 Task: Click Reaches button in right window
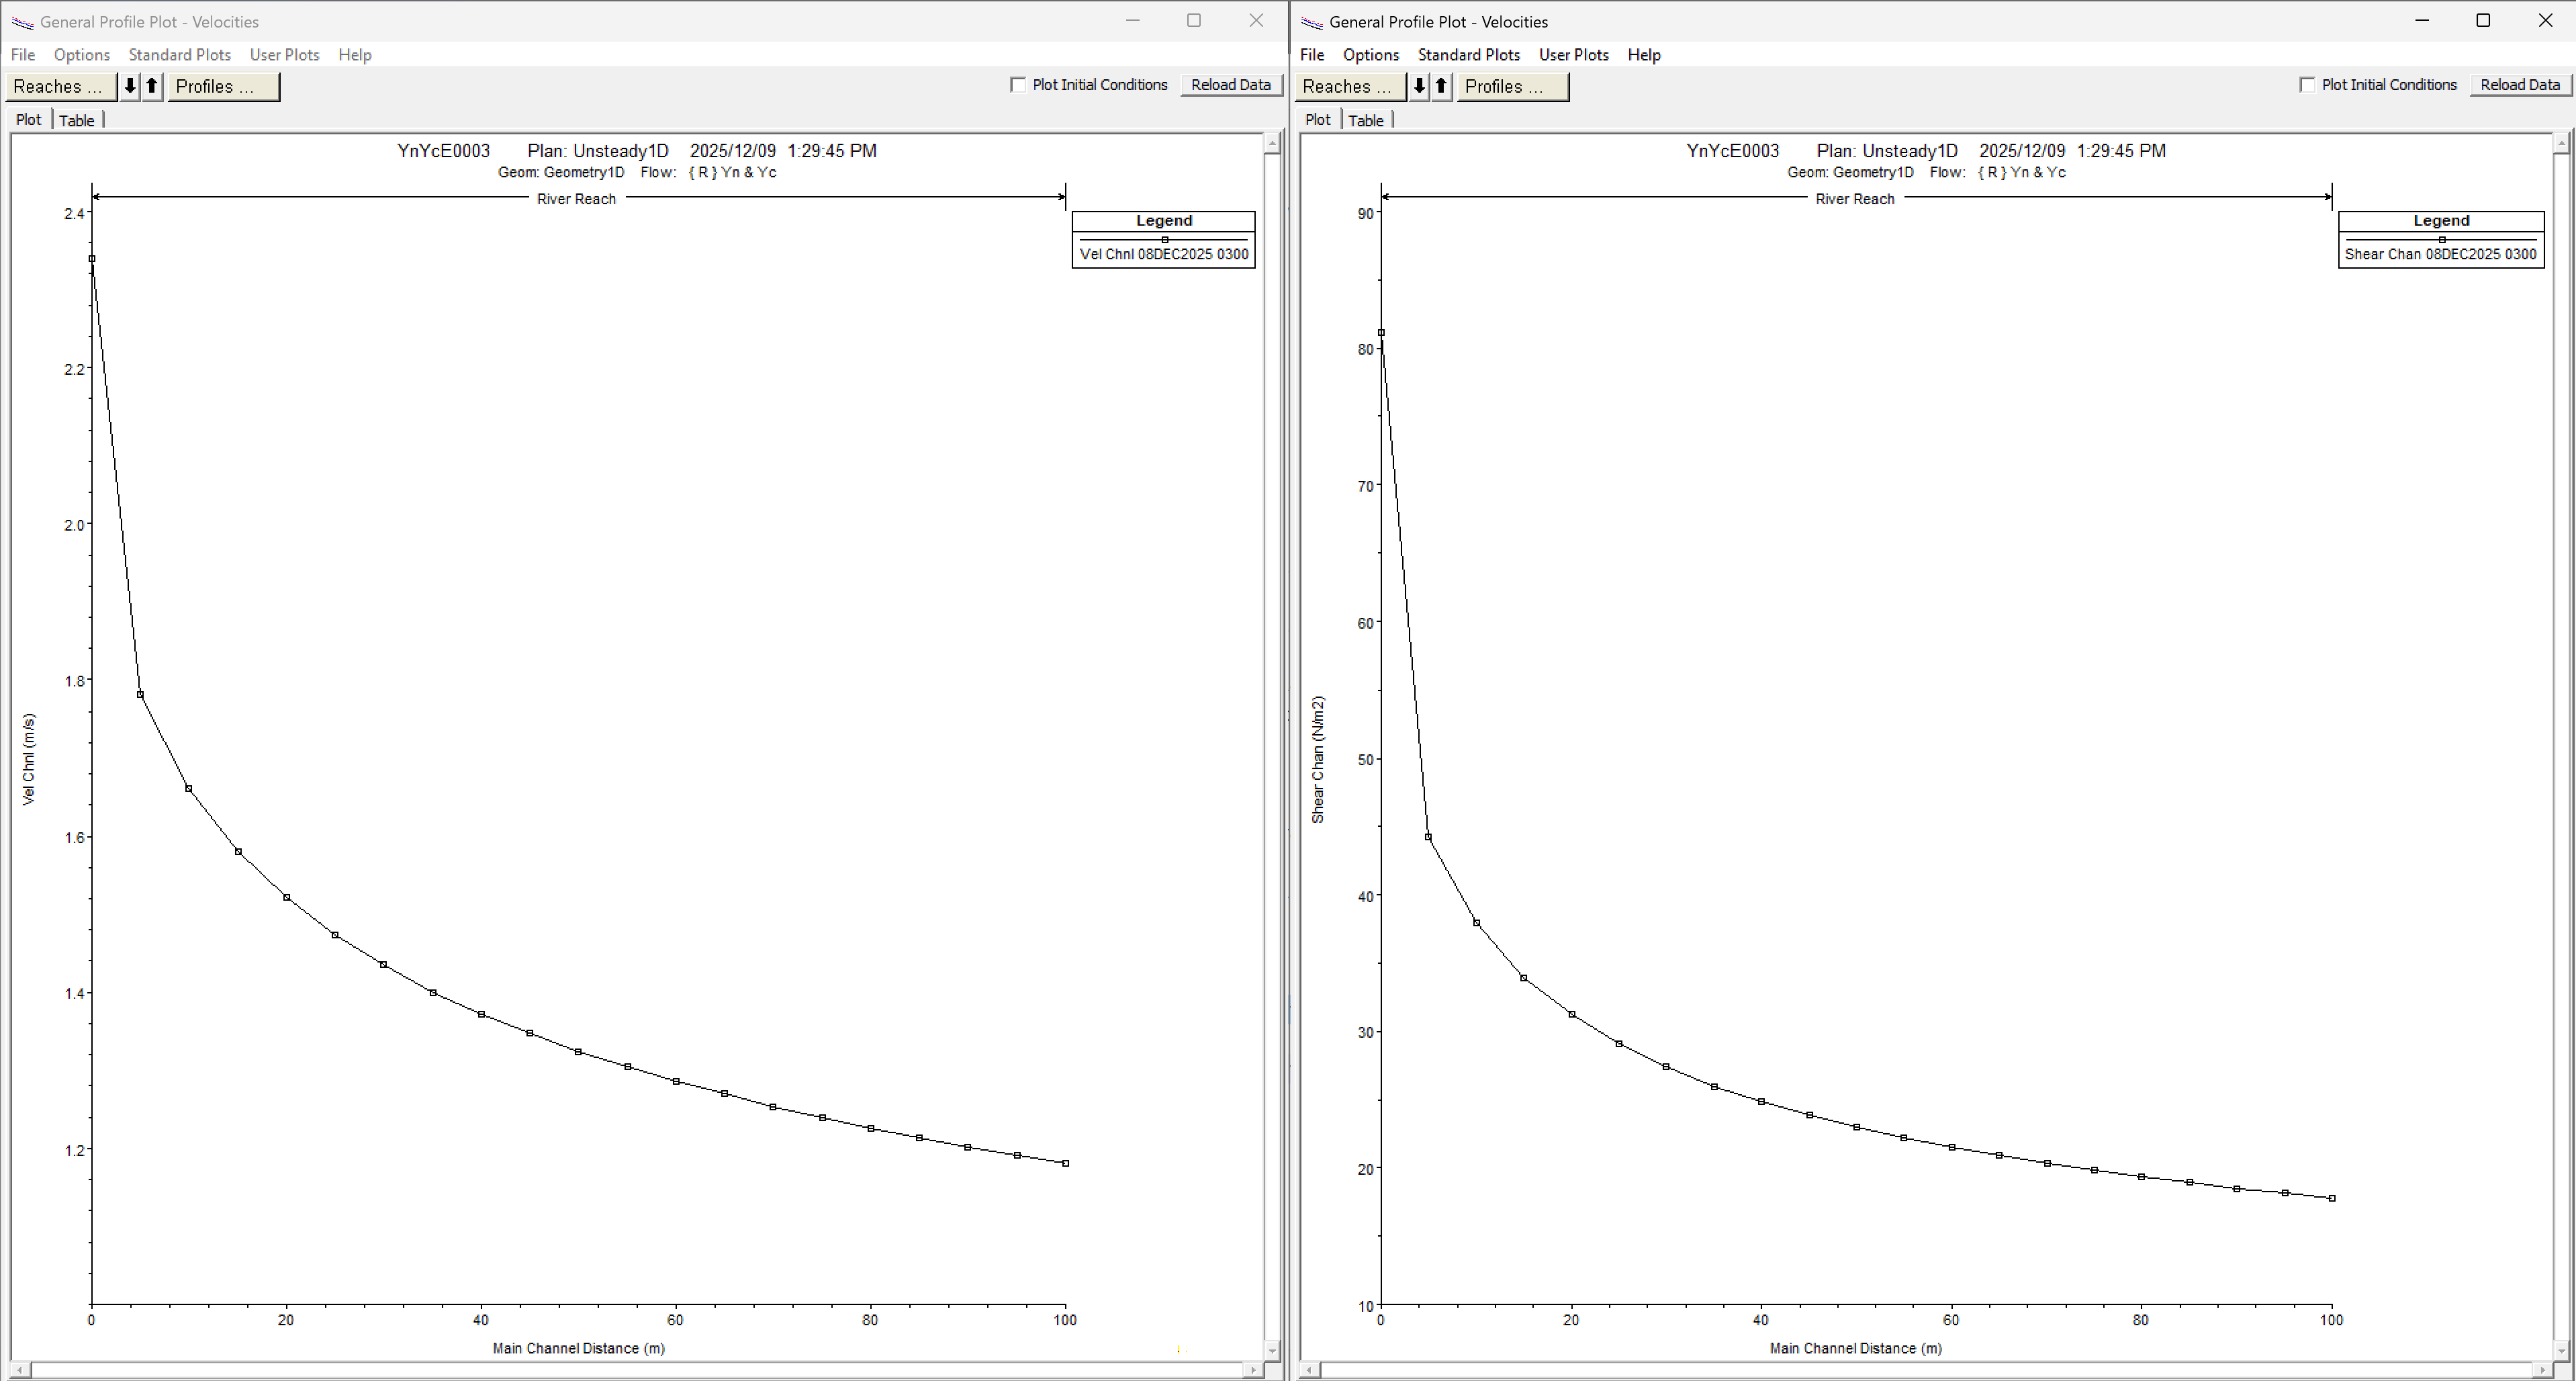click(1350, 86)
